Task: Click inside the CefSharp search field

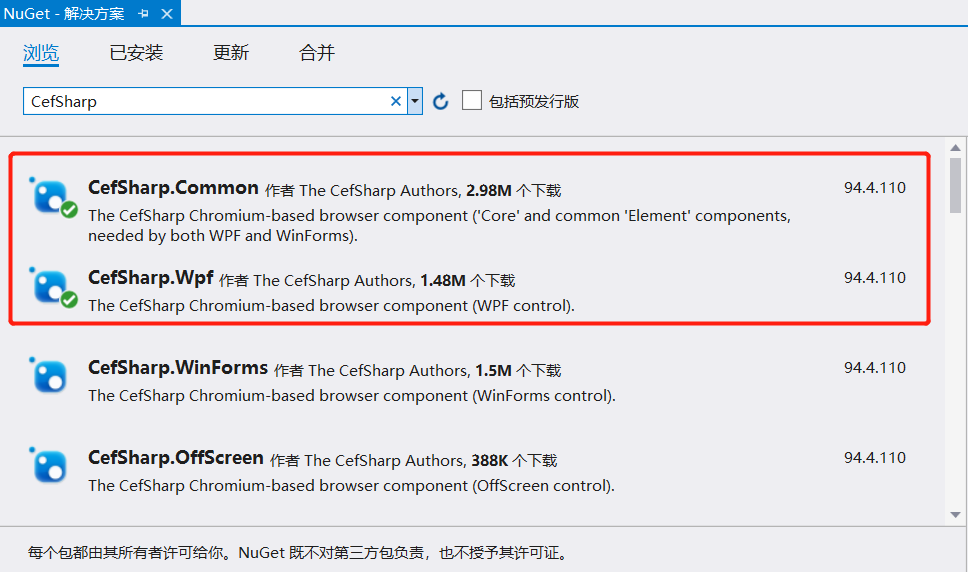Action: [207, 101]
